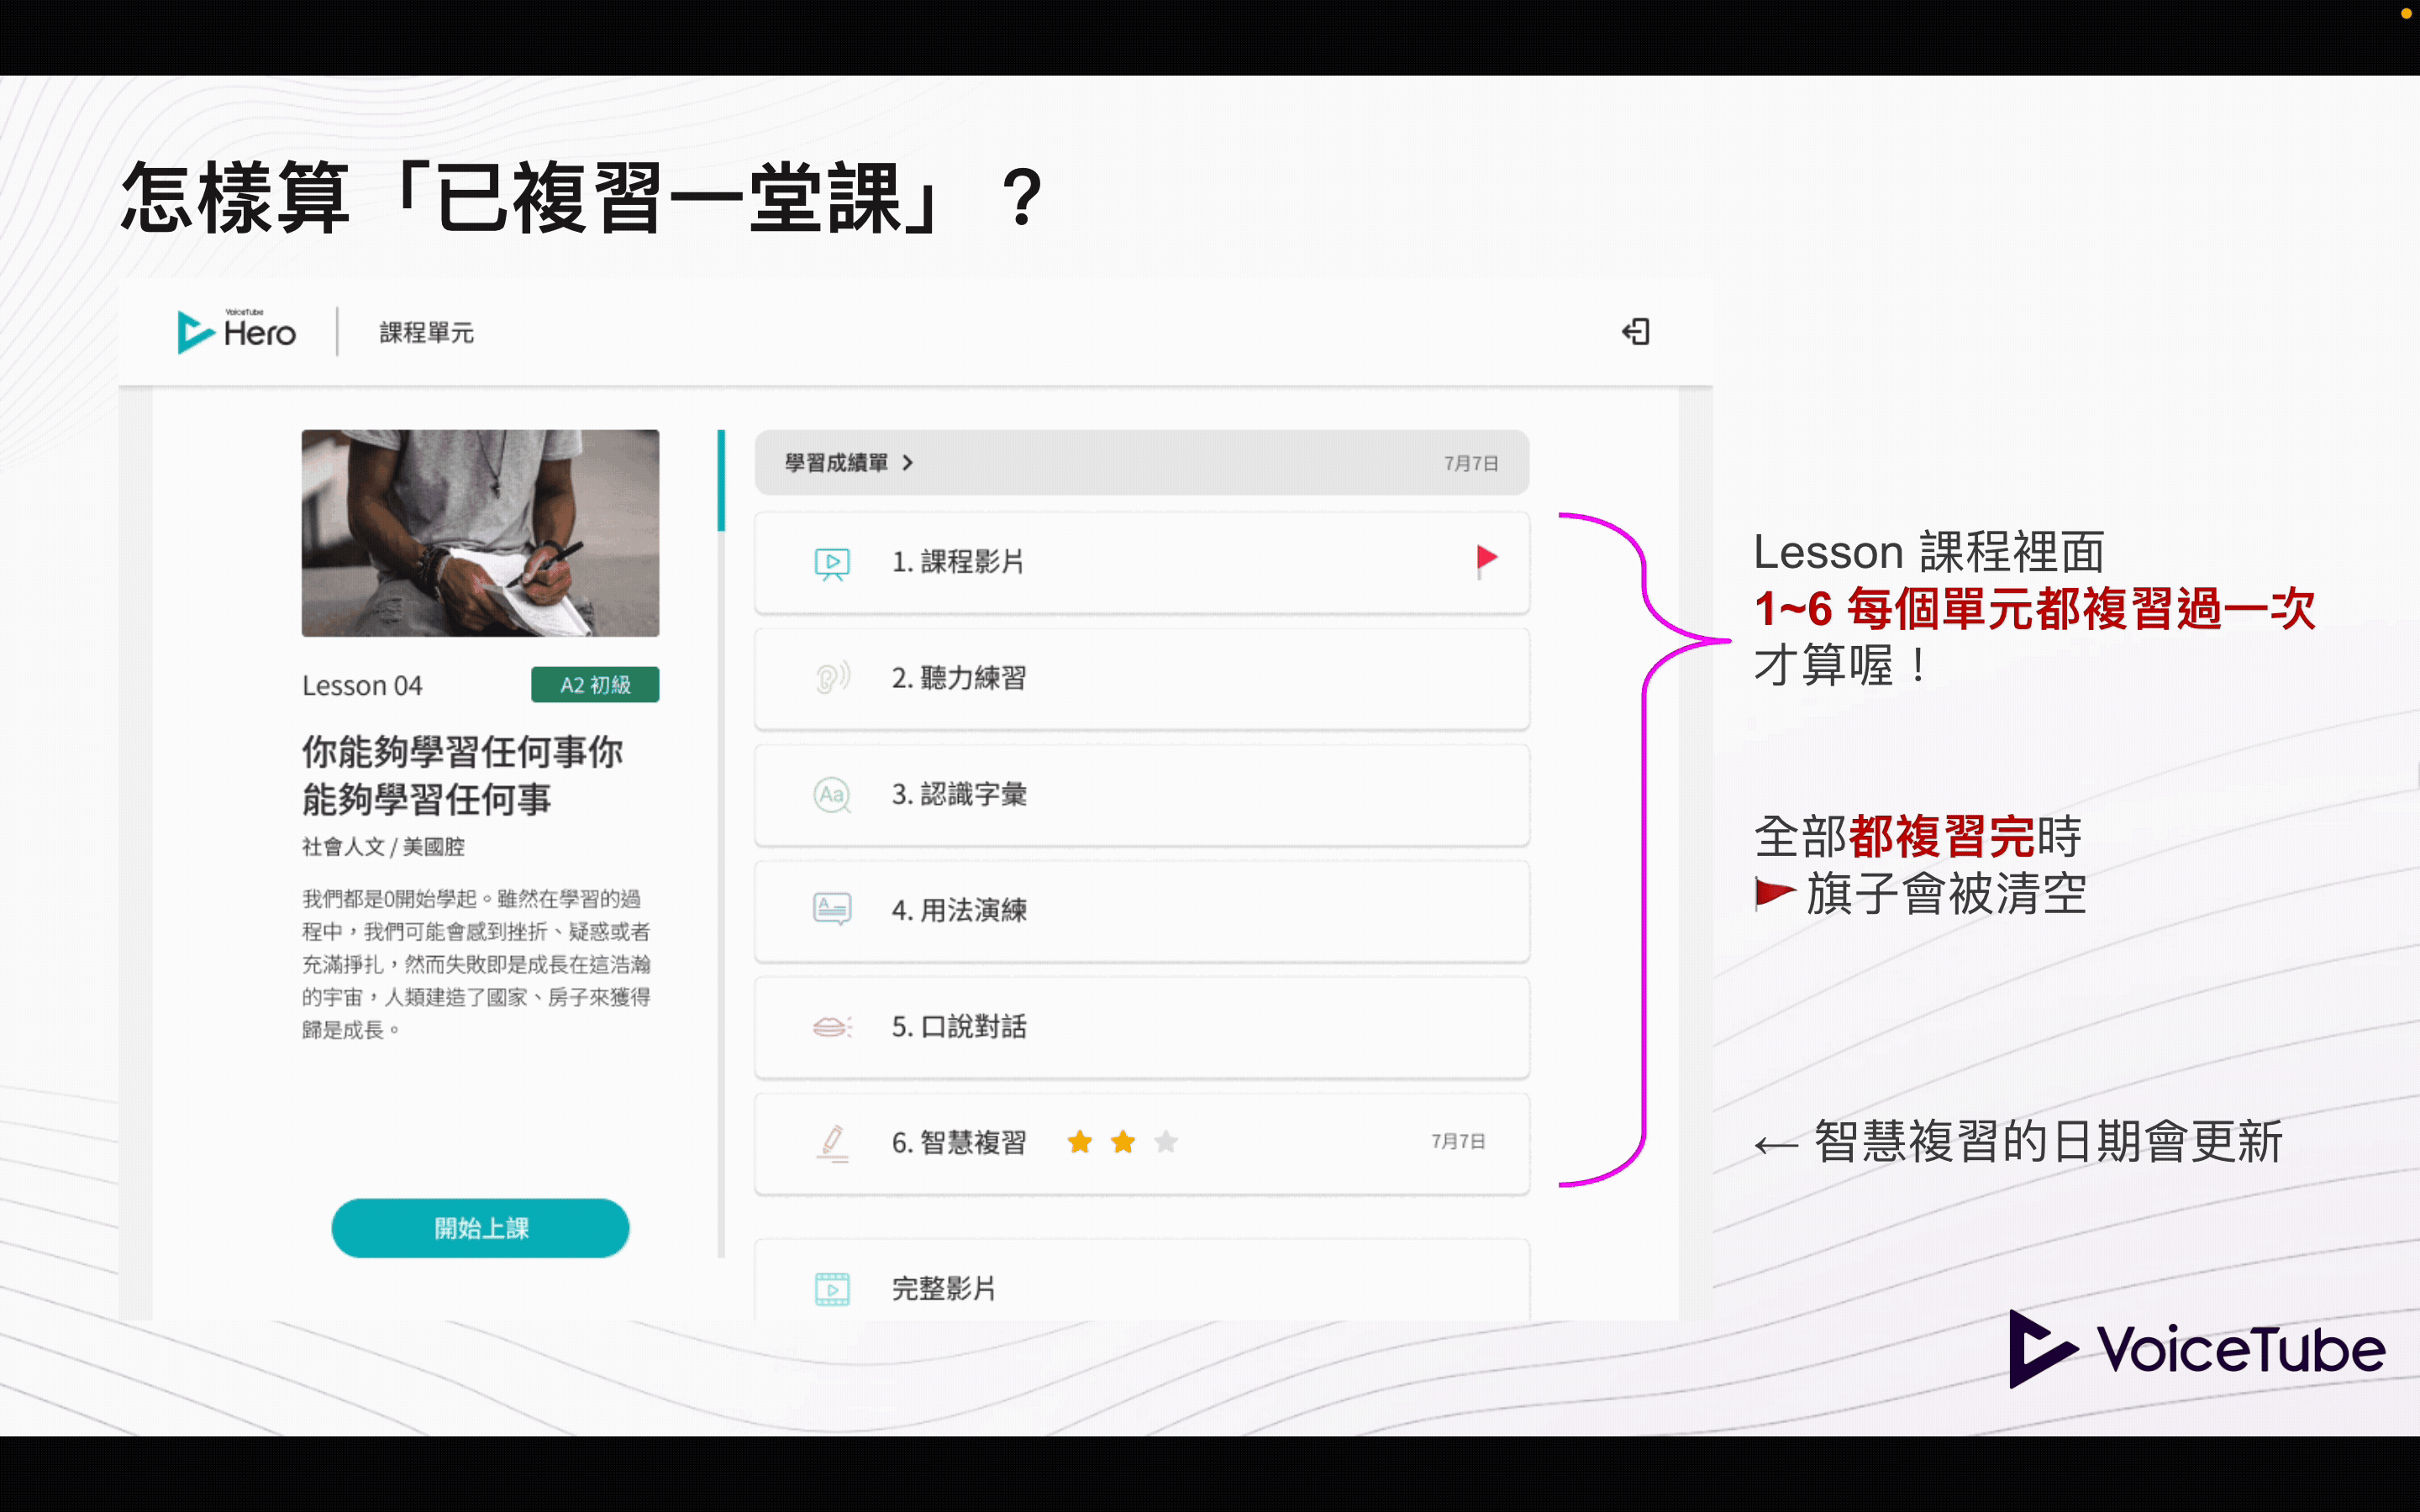Image resolution: width=2420 pixels, height=1512 pixels.
Task: Click the logout icon at top right
Action: 1636,331
